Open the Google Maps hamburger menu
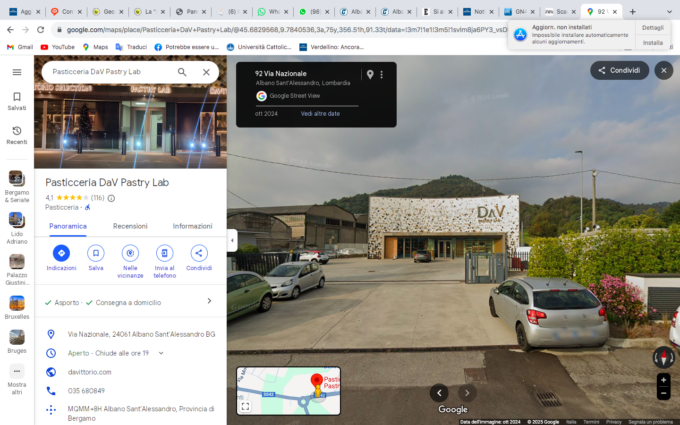The height and width of the screenshot is (425, 680). (x=17, y=72)
